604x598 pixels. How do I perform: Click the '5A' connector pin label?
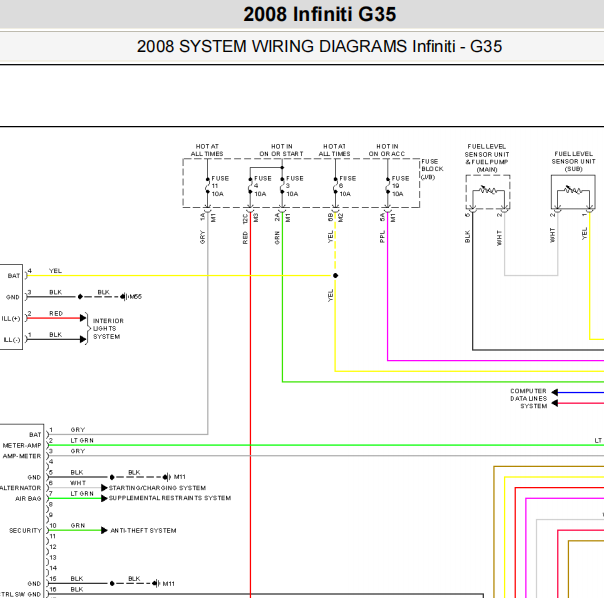[382, 217]
